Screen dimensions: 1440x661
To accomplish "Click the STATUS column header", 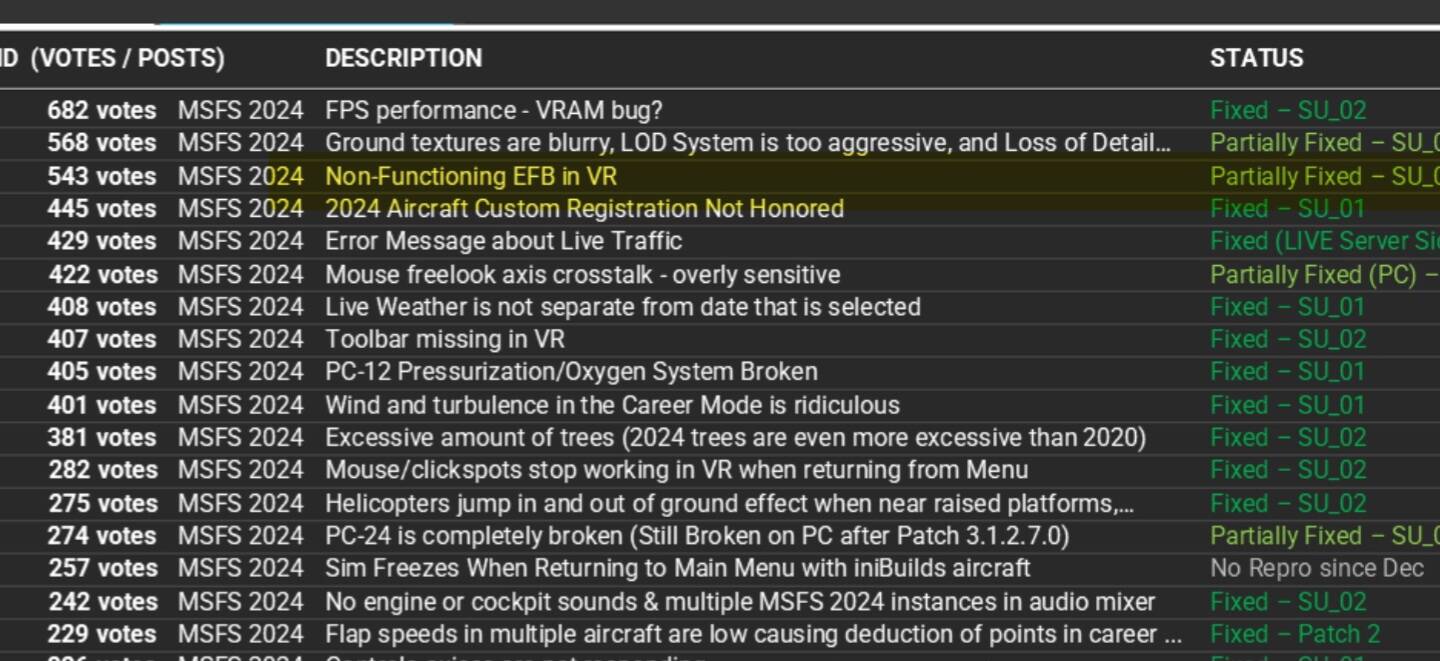I will 1256,58.
